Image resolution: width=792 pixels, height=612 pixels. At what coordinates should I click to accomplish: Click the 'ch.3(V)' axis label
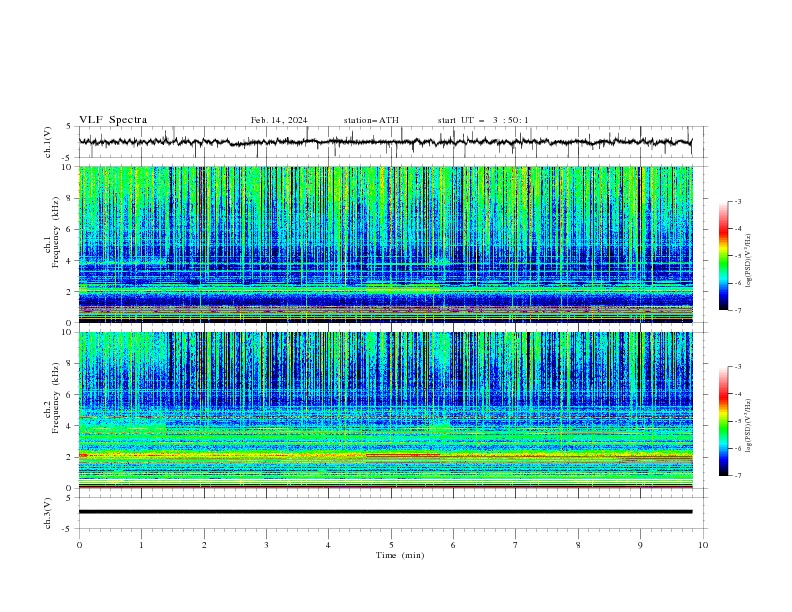48,513
